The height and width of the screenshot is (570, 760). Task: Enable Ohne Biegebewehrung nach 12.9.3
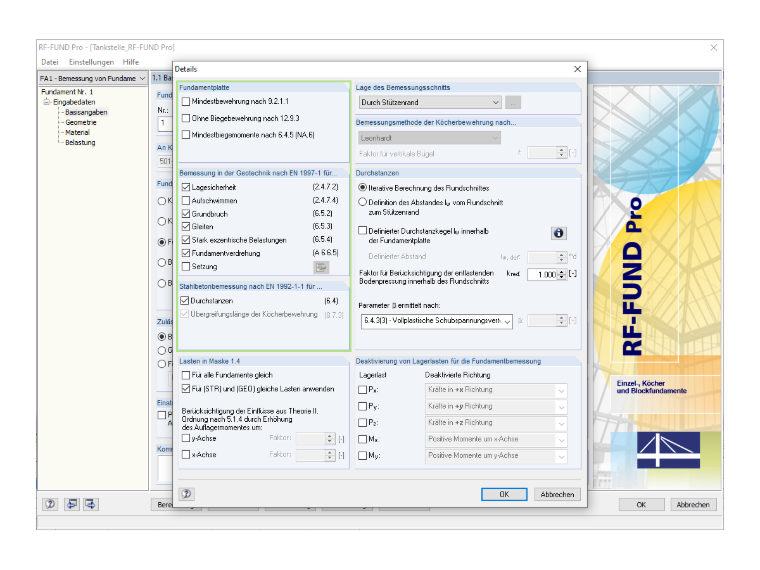pos(186,118)
